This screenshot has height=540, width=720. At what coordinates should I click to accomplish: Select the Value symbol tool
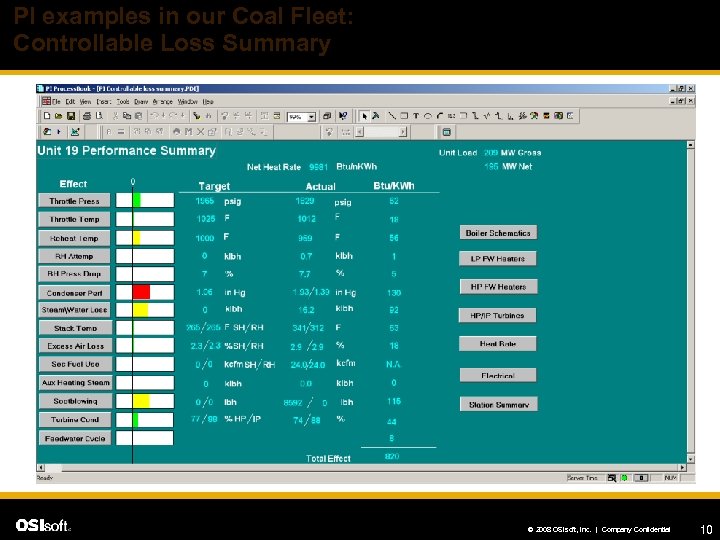click(x=451, y=116)
